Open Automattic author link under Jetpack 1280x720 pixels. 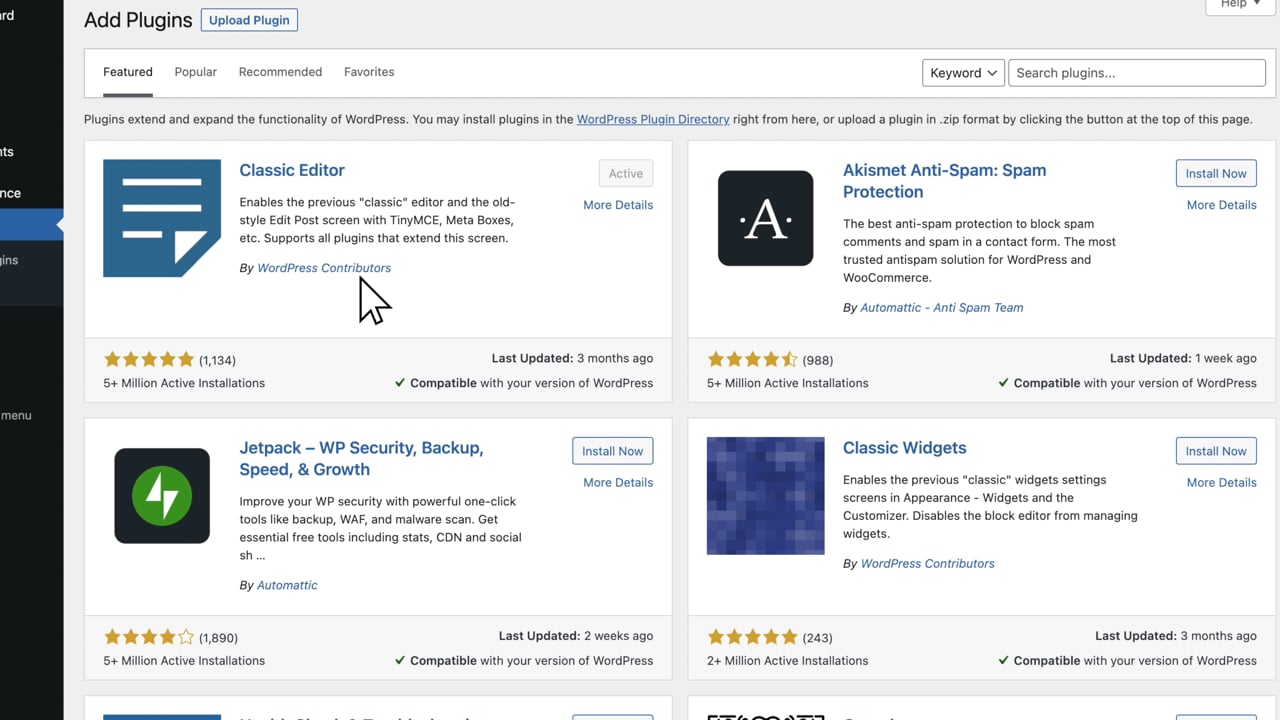(x=287, y=585)
